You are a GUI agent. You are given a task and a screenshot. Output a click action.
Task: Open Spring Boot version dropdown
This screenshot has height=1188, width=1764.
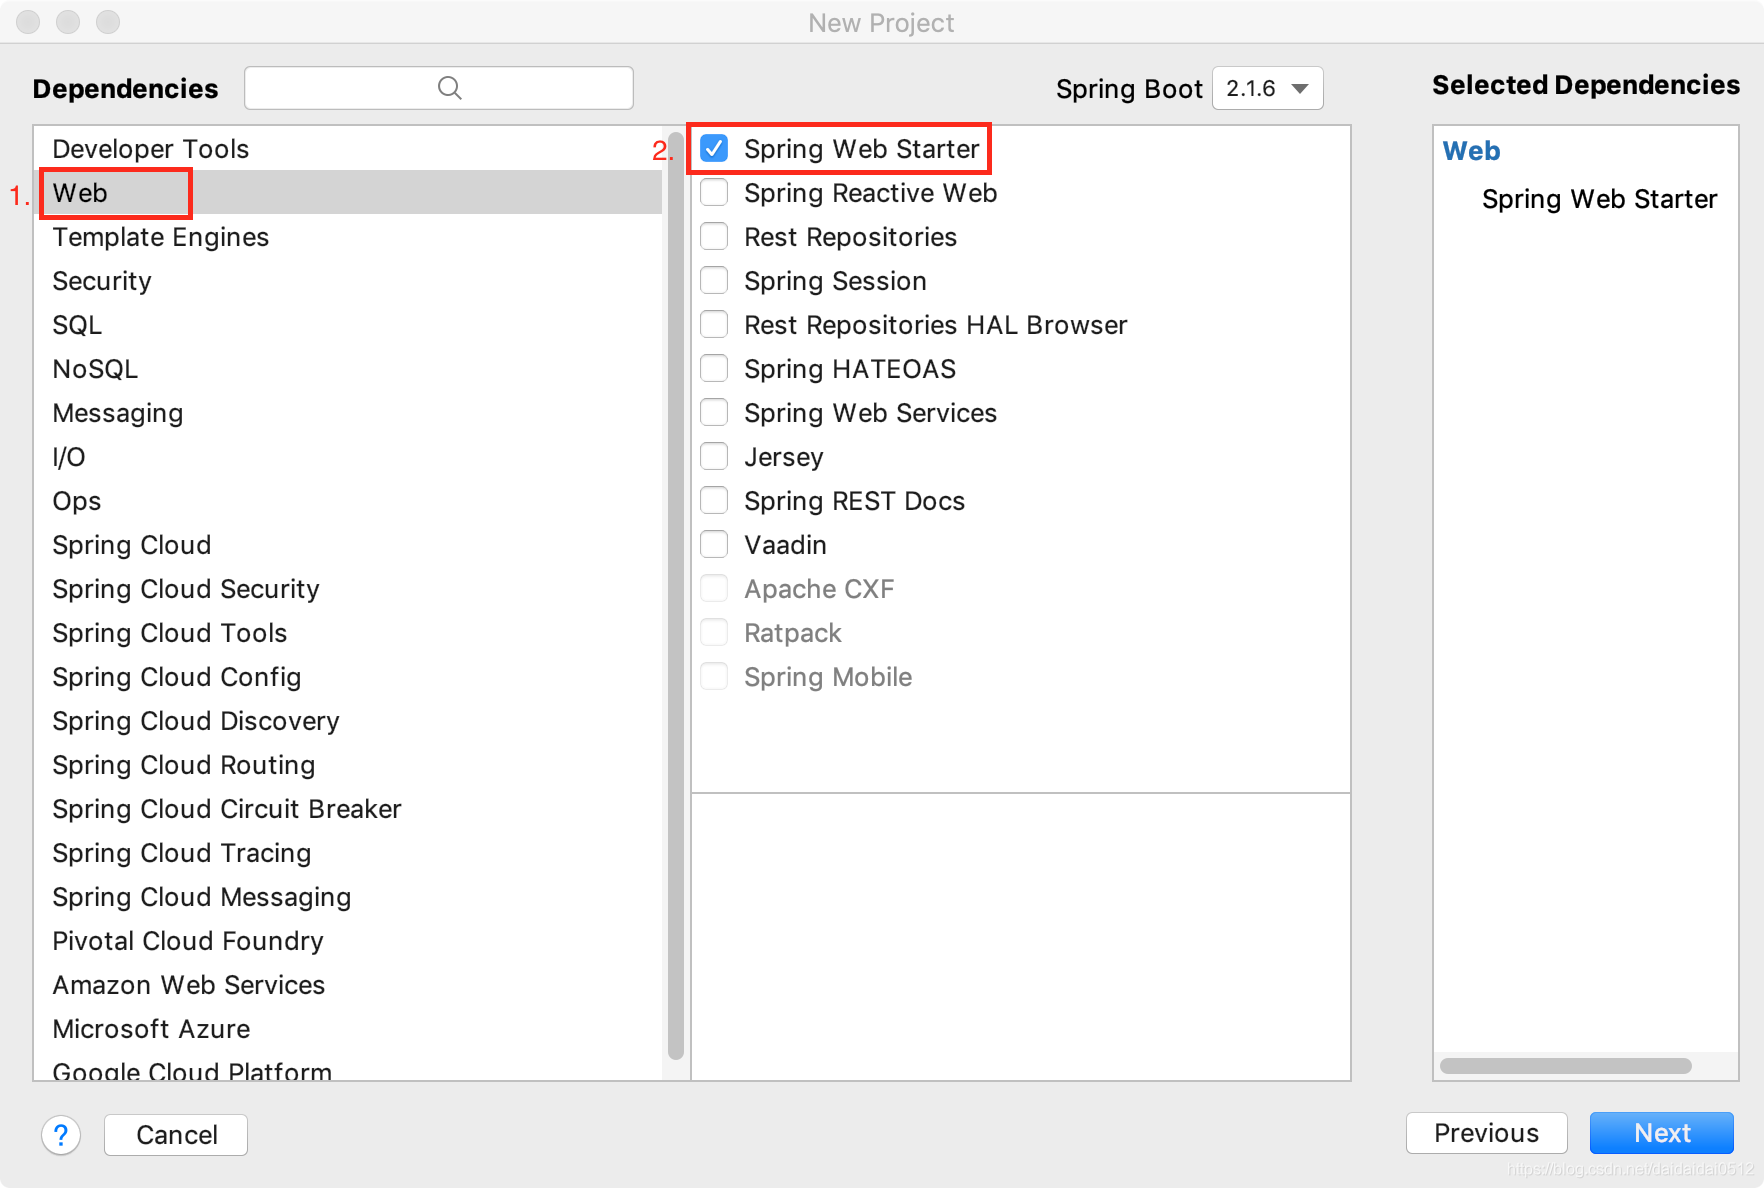pyautogui.click(x=1267, y=88)
